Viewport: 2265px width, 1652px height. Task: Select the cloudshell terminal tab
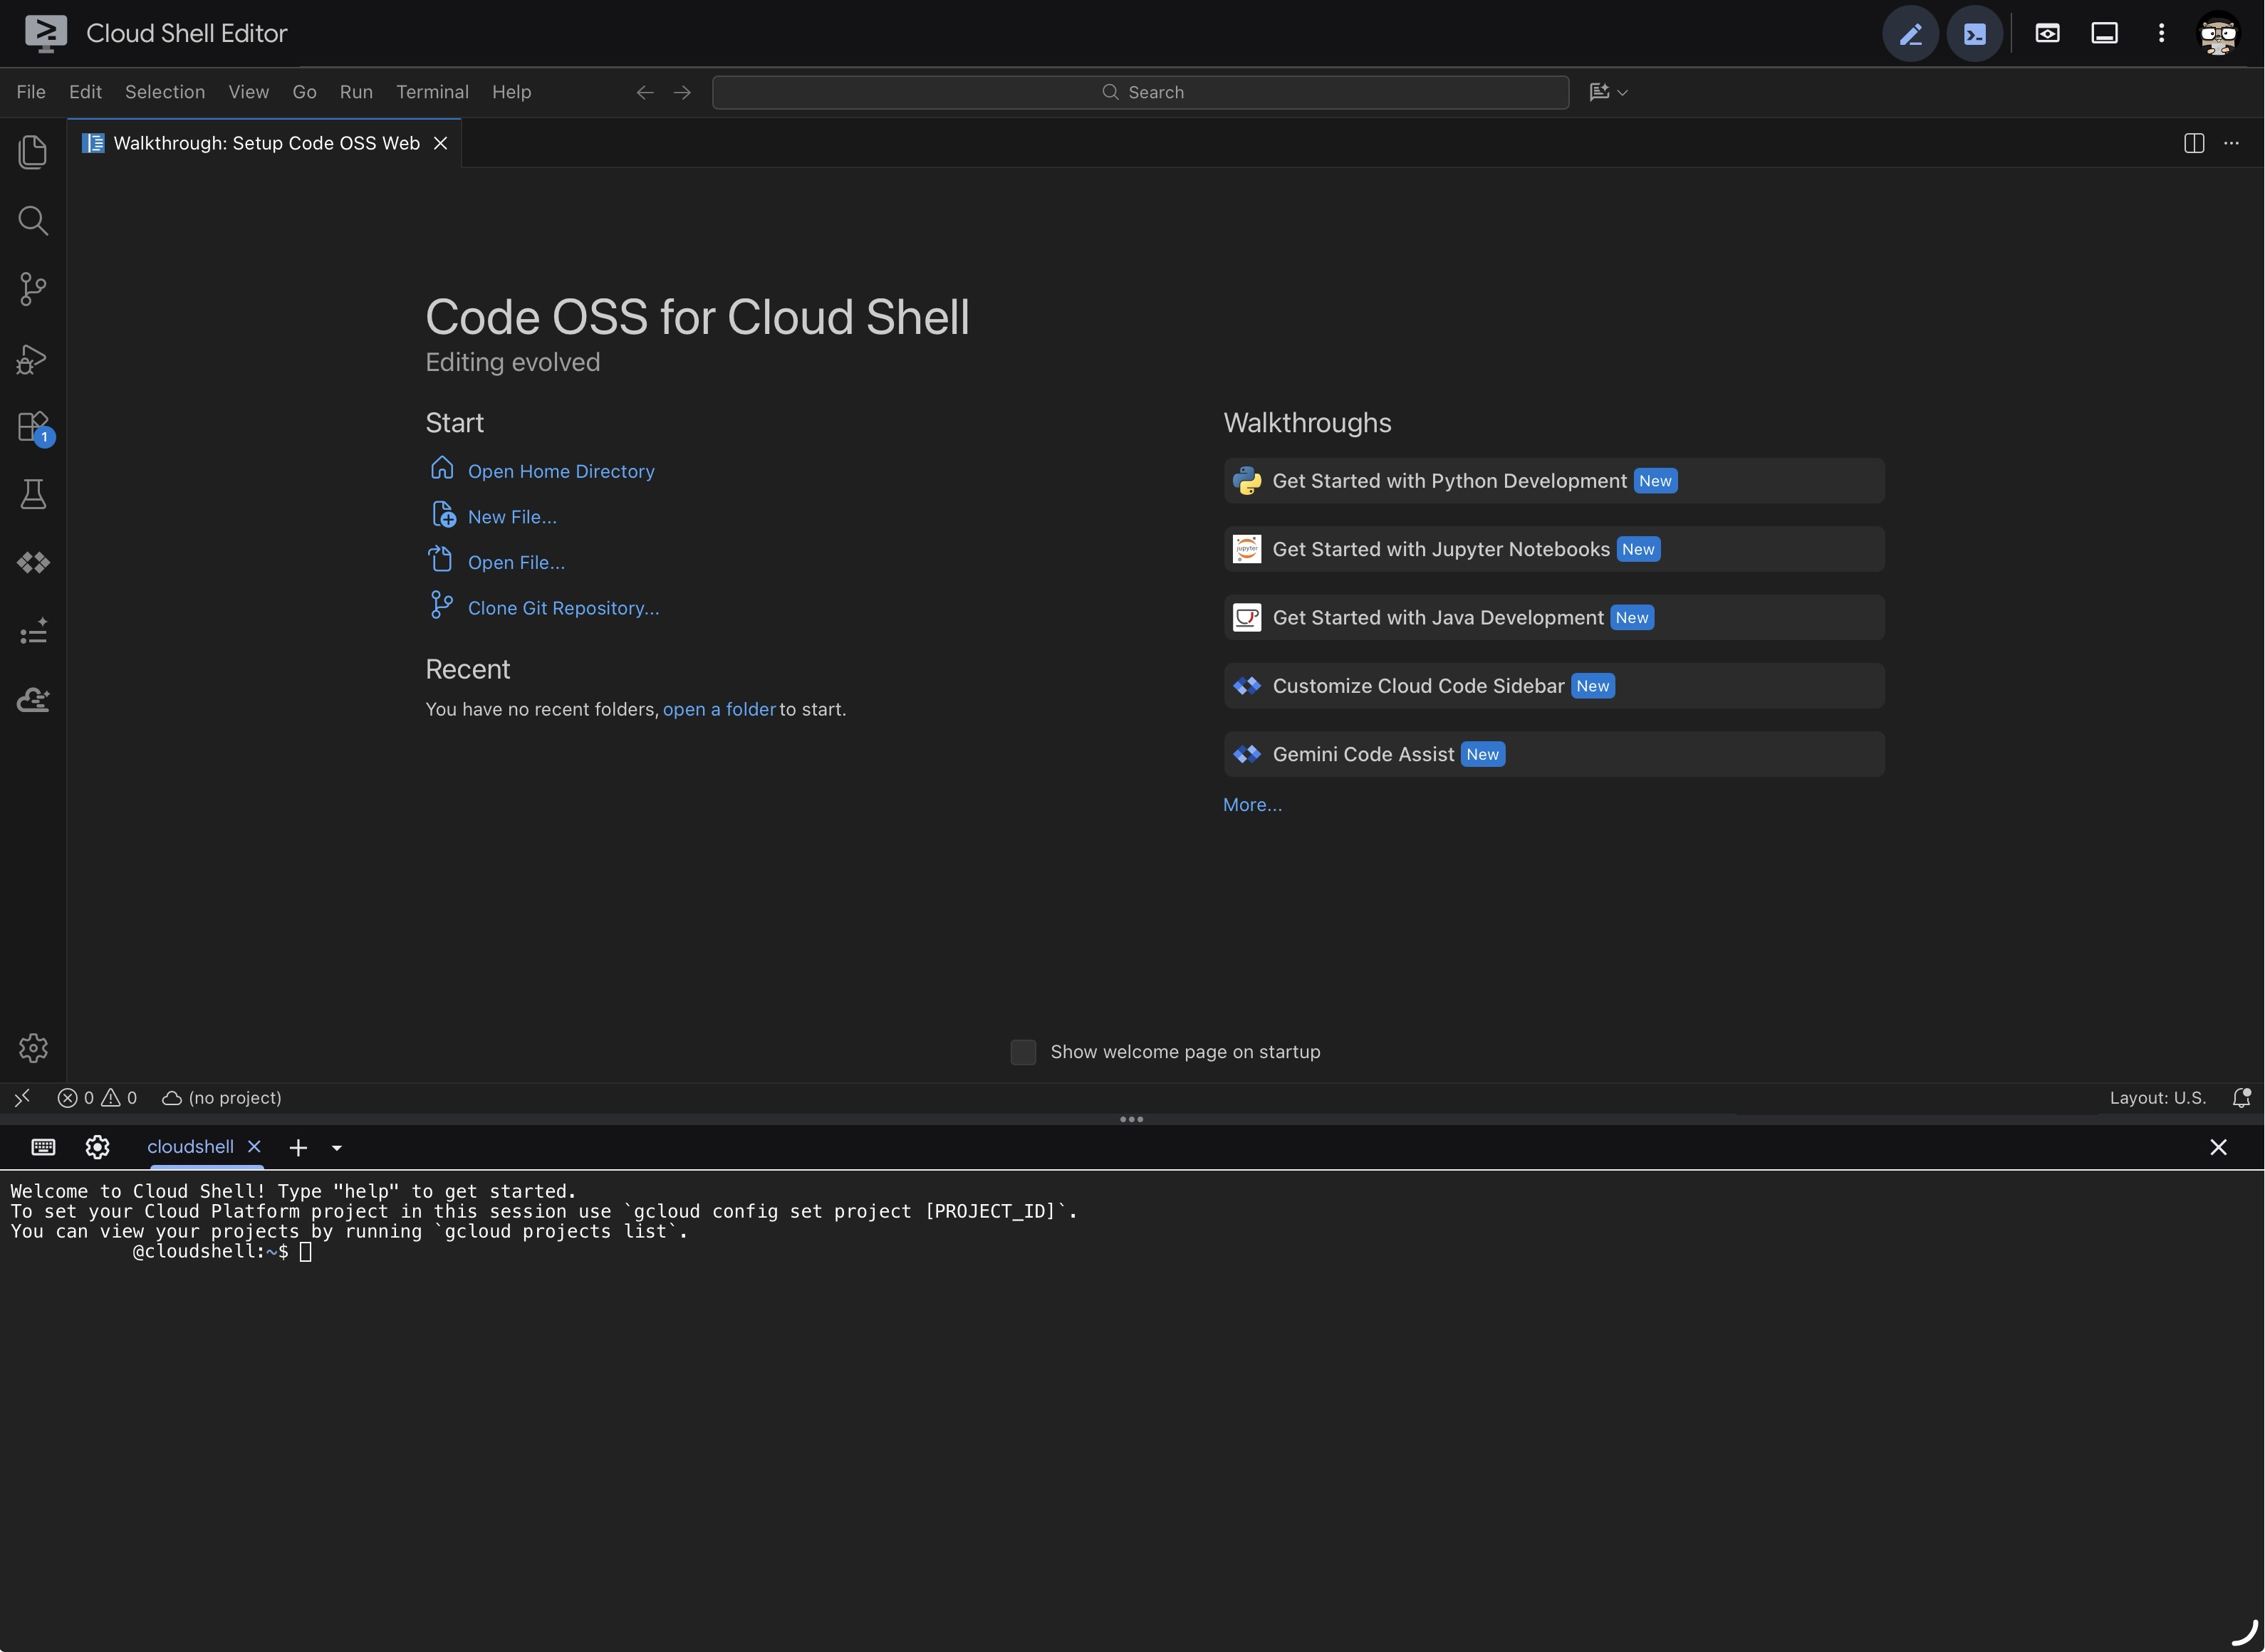point(190,1147)
